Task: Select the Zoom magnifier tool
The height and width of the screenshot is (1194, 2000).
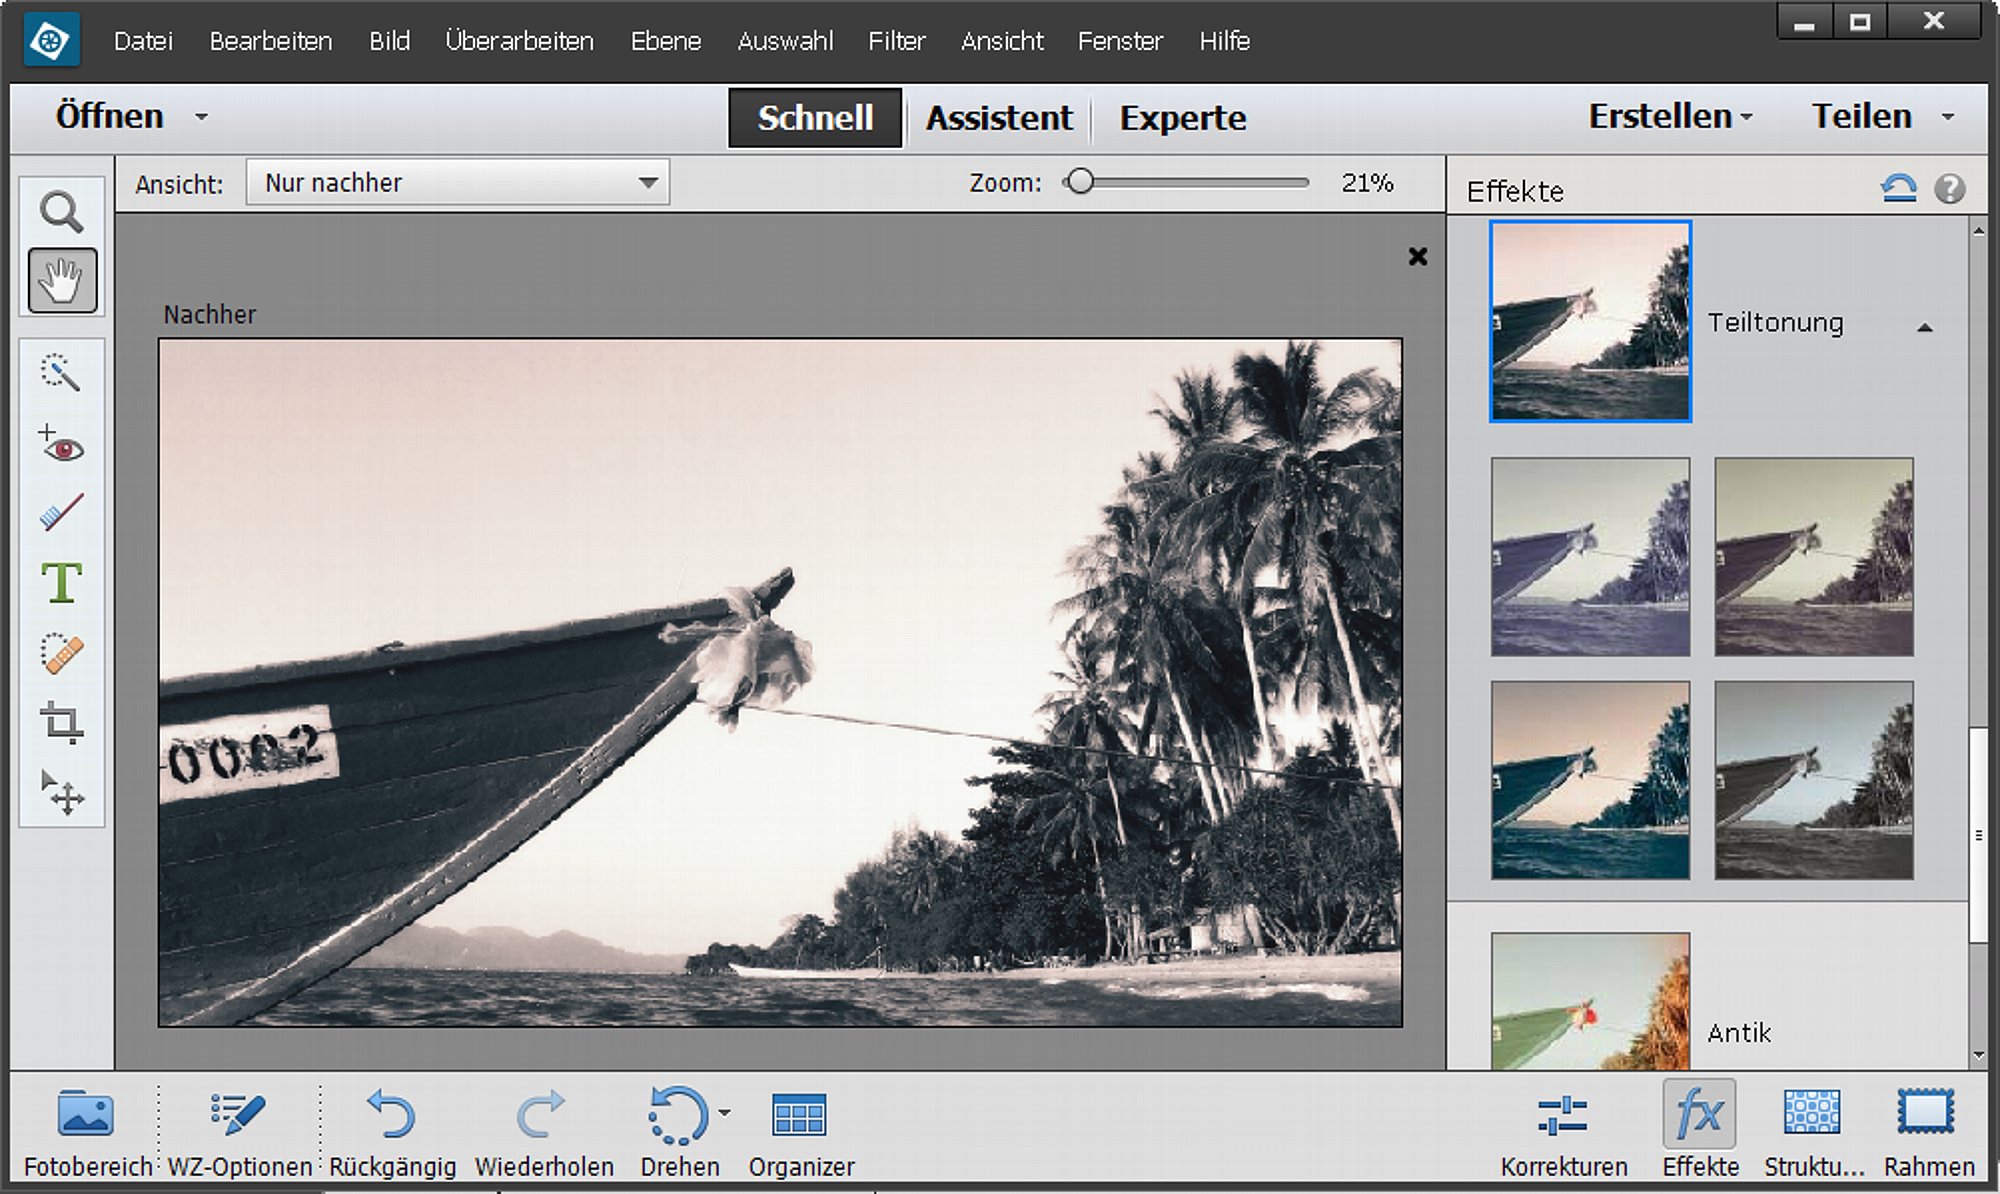Action: [61, 212]
